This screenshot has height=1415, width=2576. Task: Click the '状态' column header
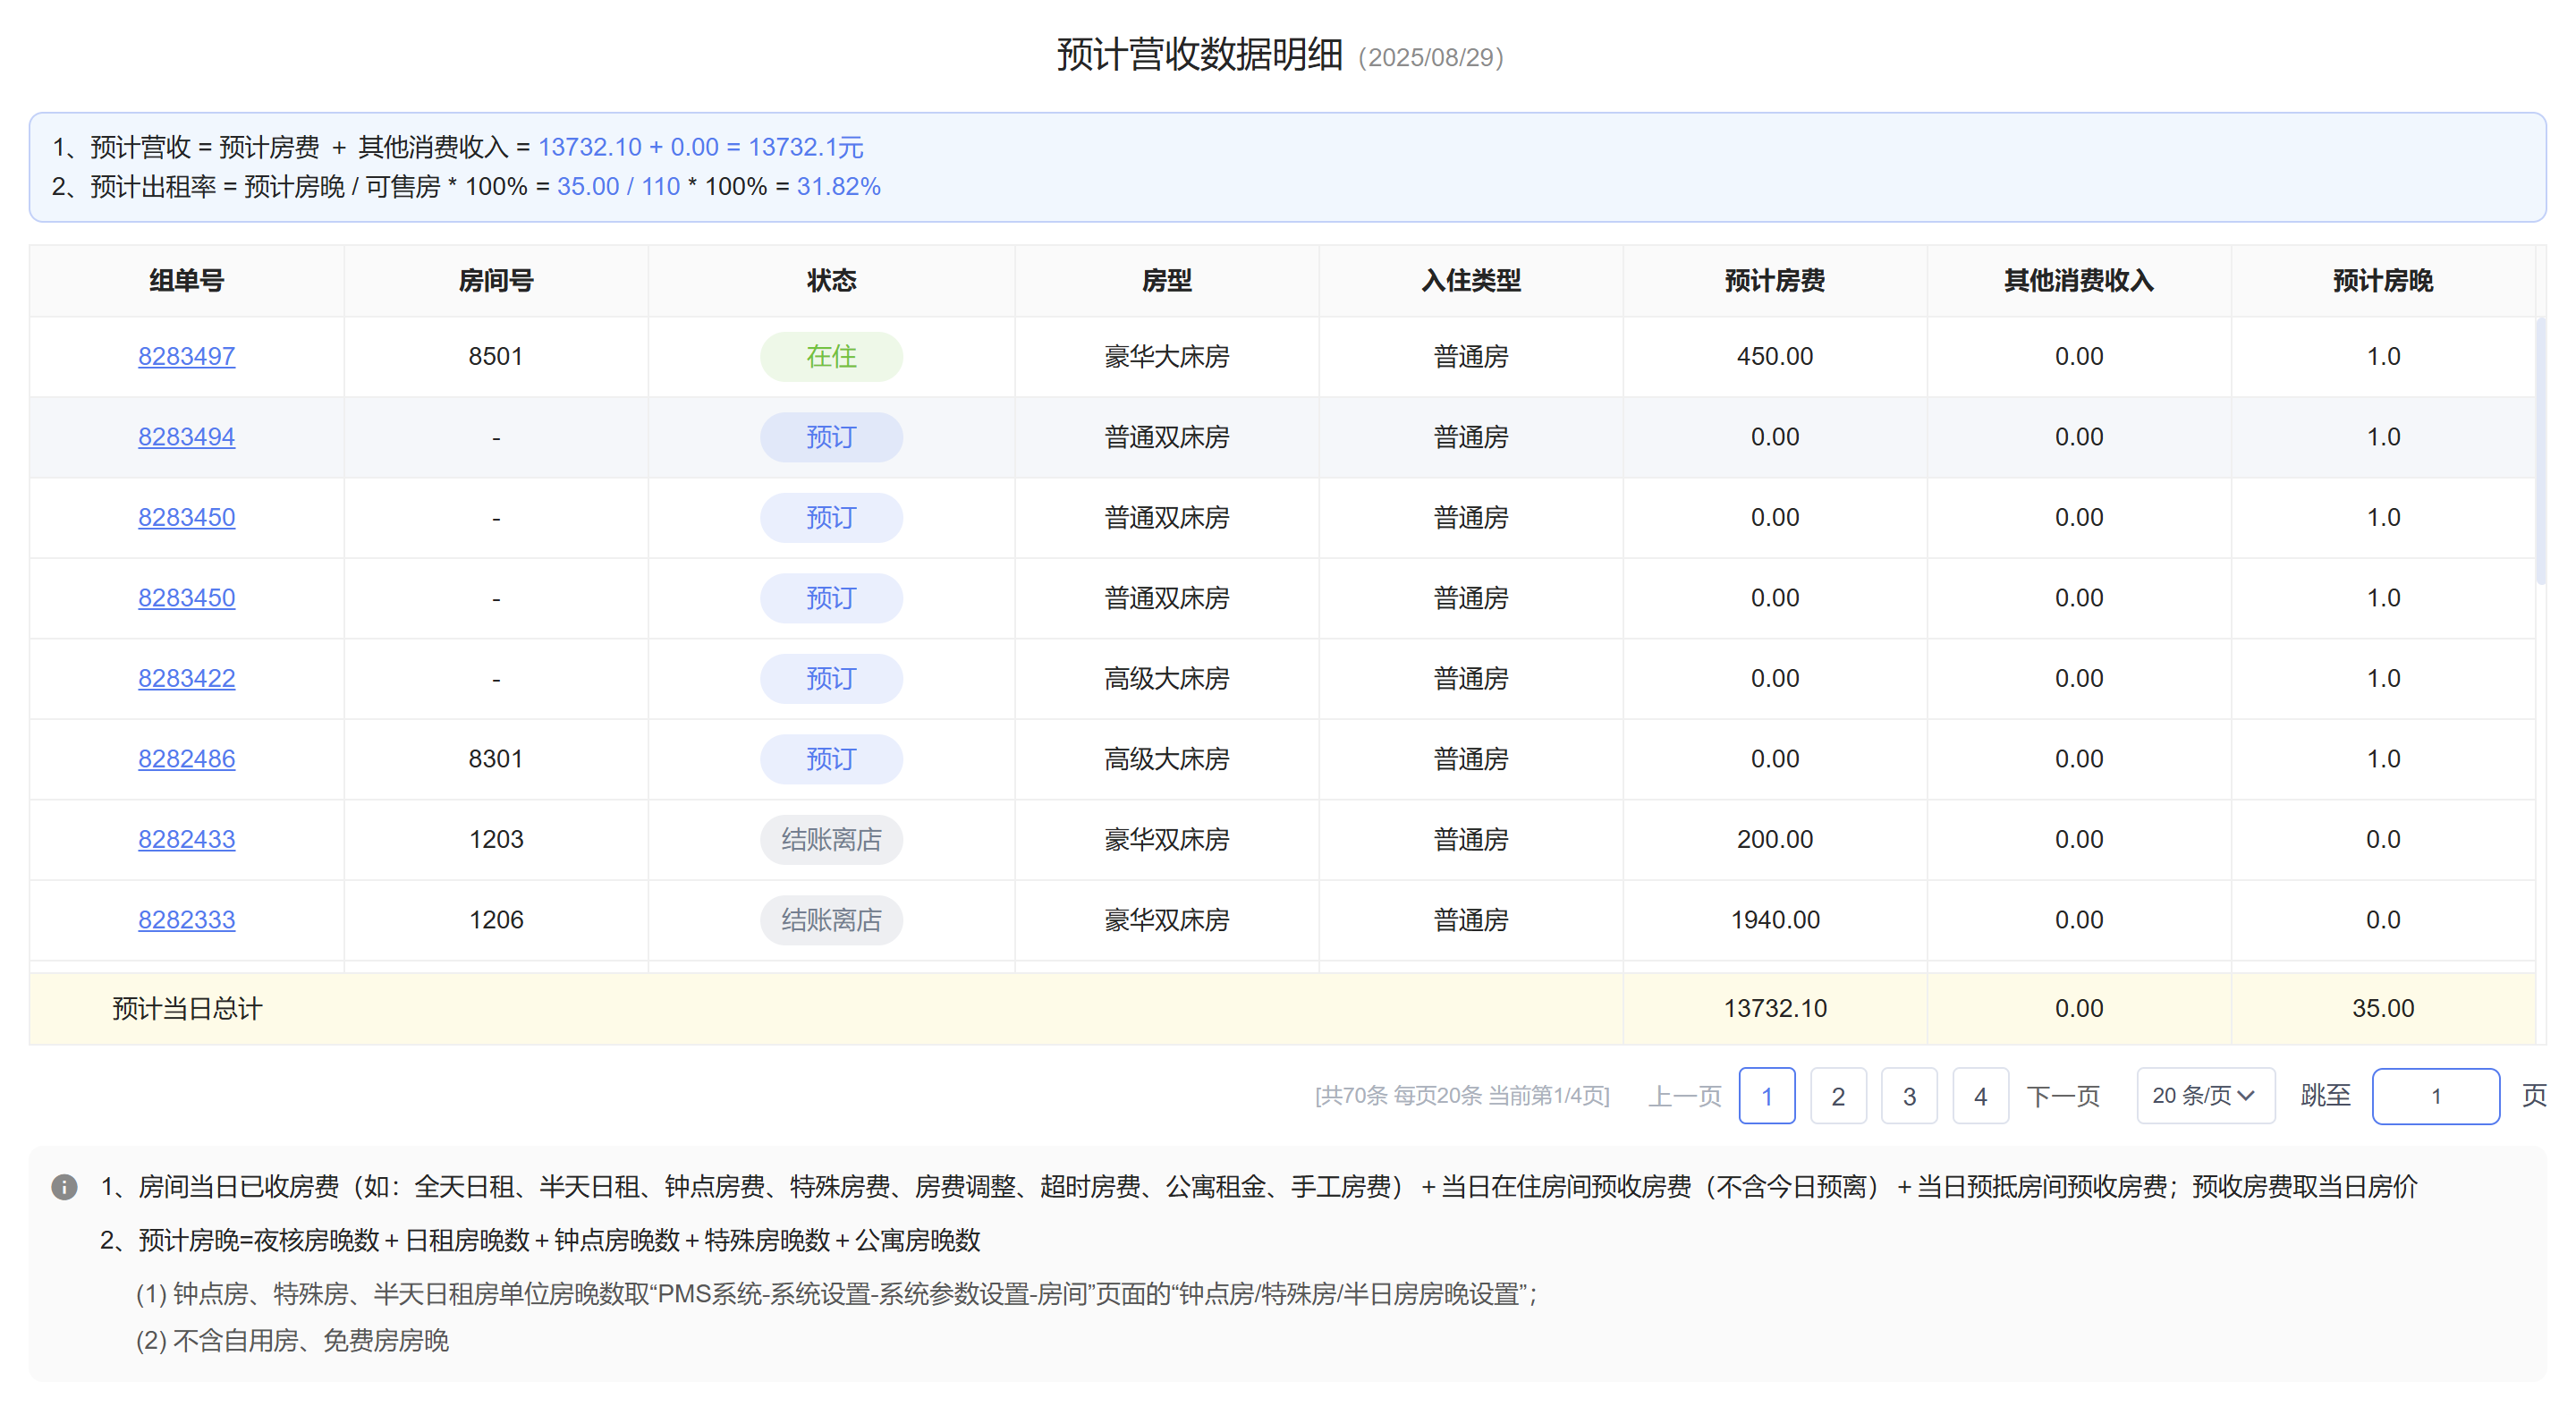click(x=831, y=281)
